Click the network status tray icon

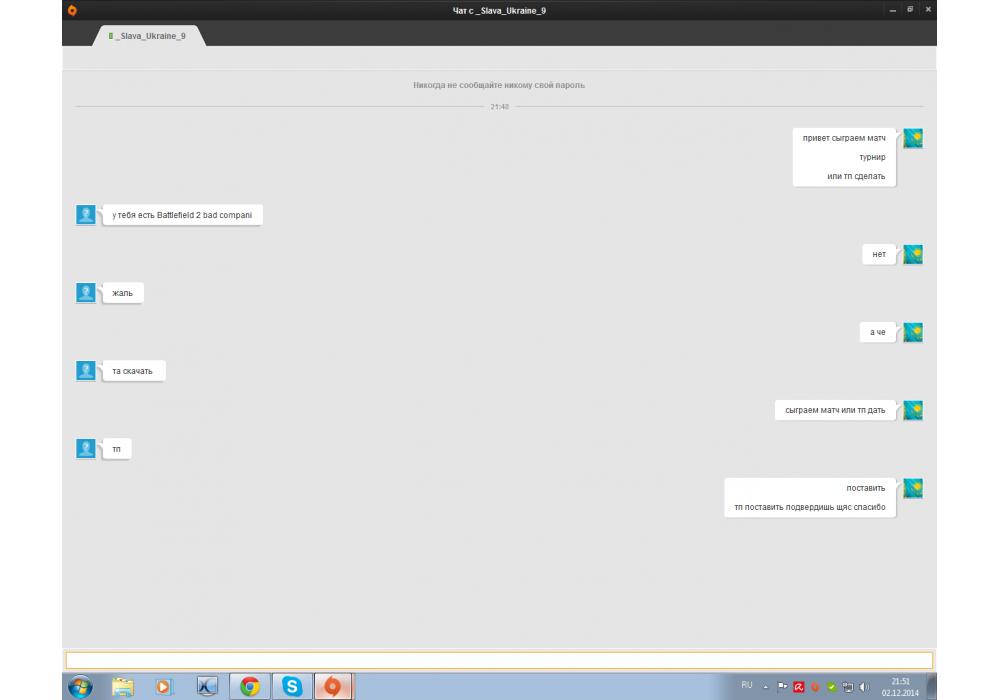point(847,687)
